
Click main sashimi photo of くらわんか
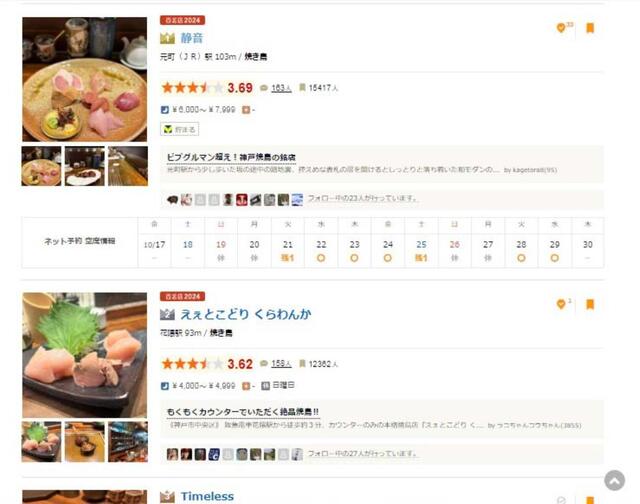84,355
